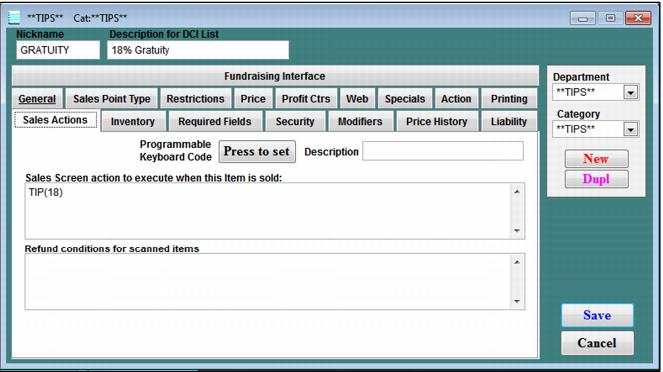This screenshot has height=372, width=663.
Task: Save the item changes
Action: pyautogui.click(x=597, y=315)
